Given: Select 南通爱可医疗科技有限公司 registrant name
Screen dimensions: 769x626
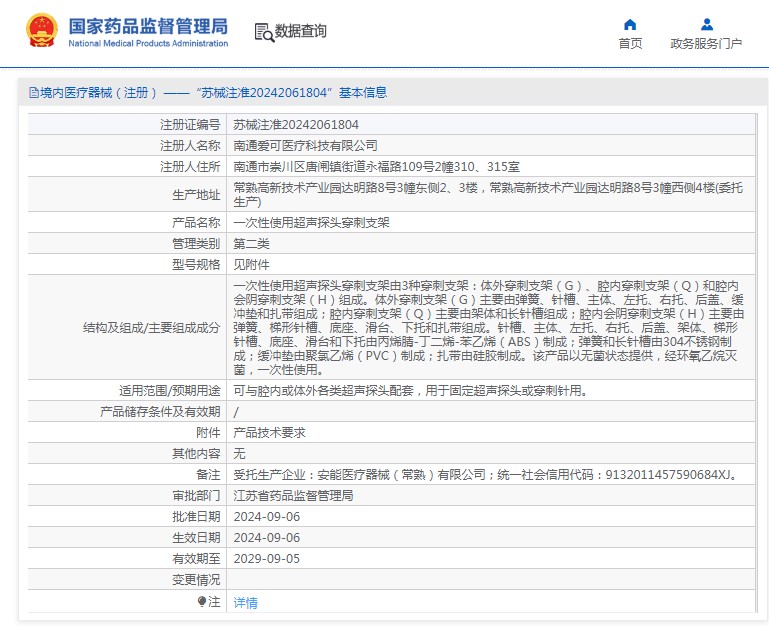Looking at the screenshot, I should (305, 146).
